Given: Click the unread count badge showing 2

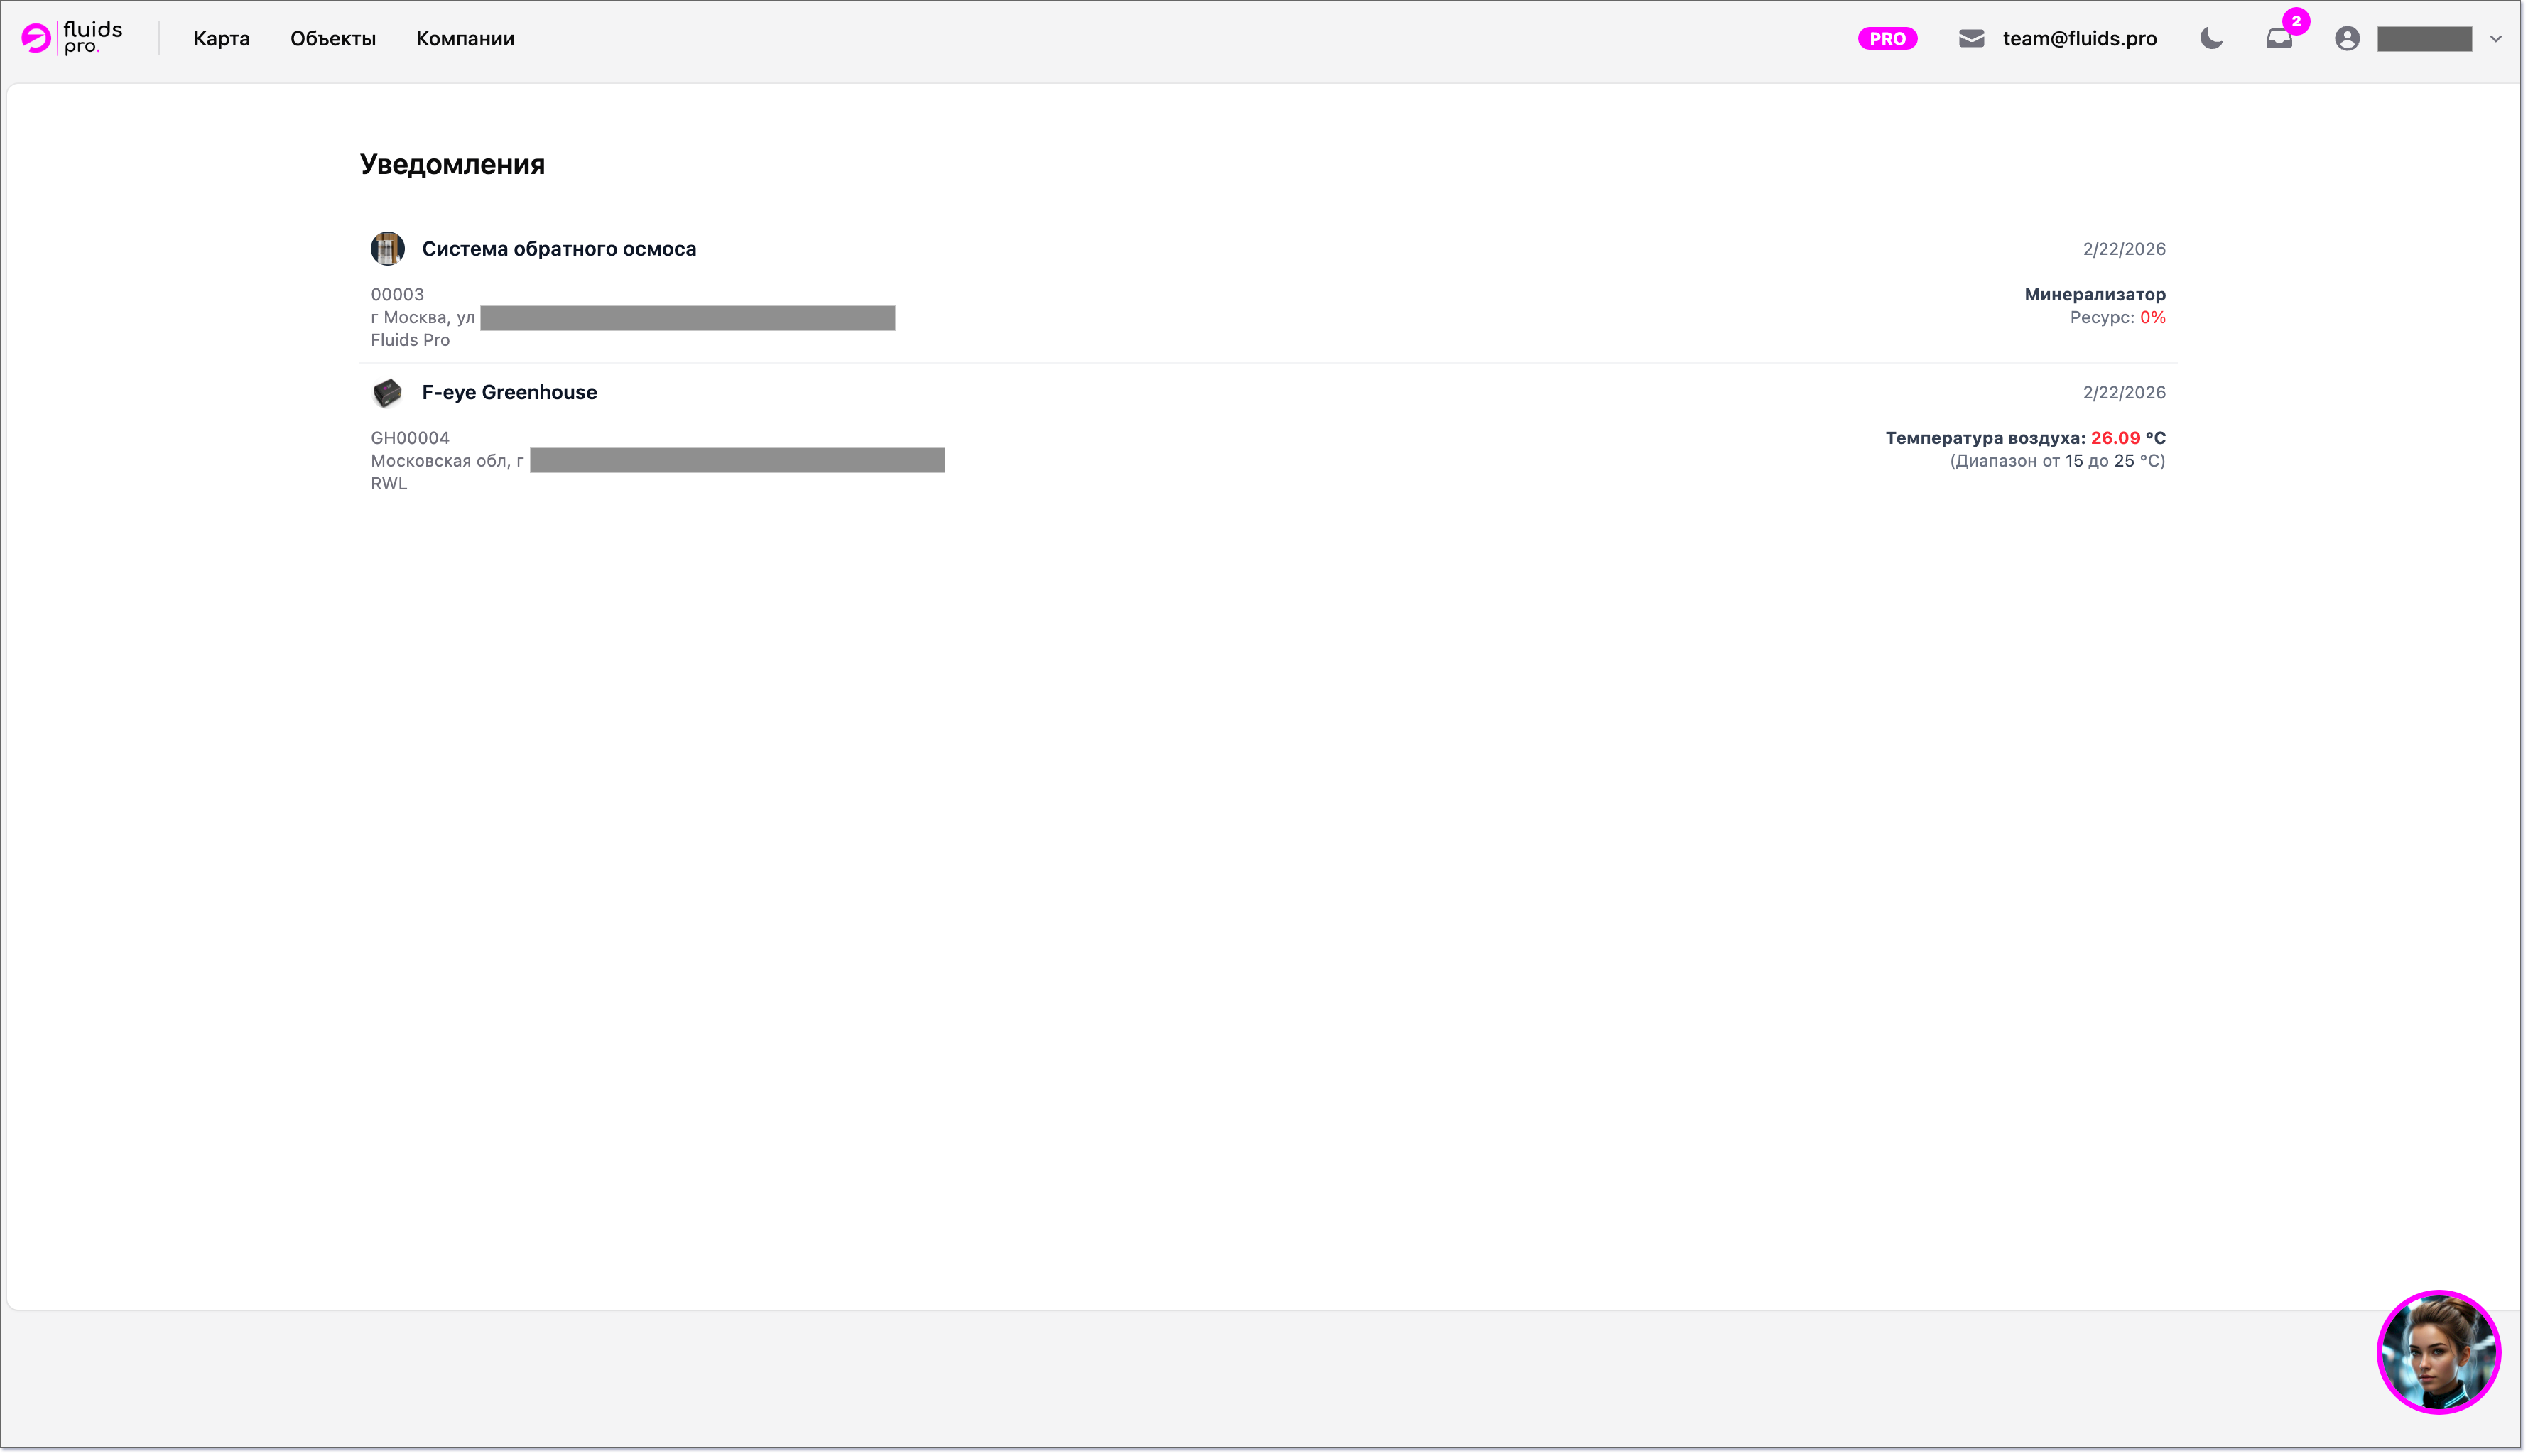Looking at the screenshot, I should 2296,20.
